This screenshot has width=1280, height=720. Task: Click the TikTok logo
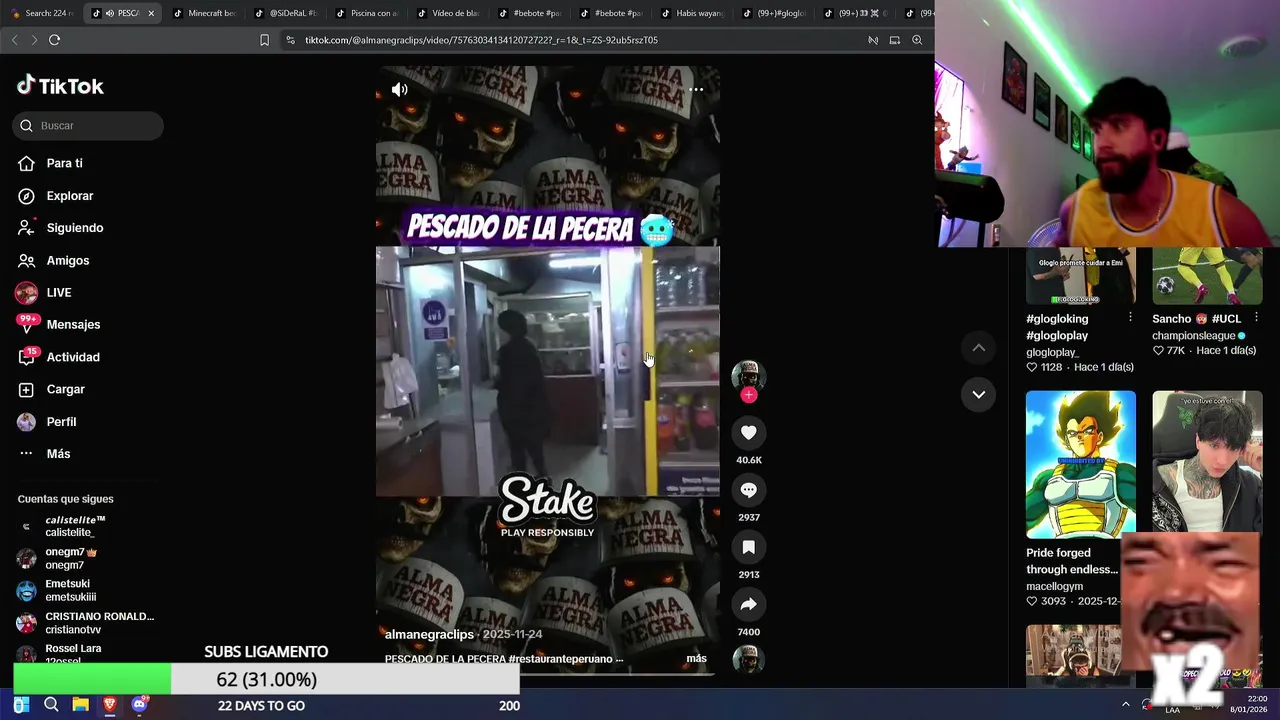[x=60, y=86]
